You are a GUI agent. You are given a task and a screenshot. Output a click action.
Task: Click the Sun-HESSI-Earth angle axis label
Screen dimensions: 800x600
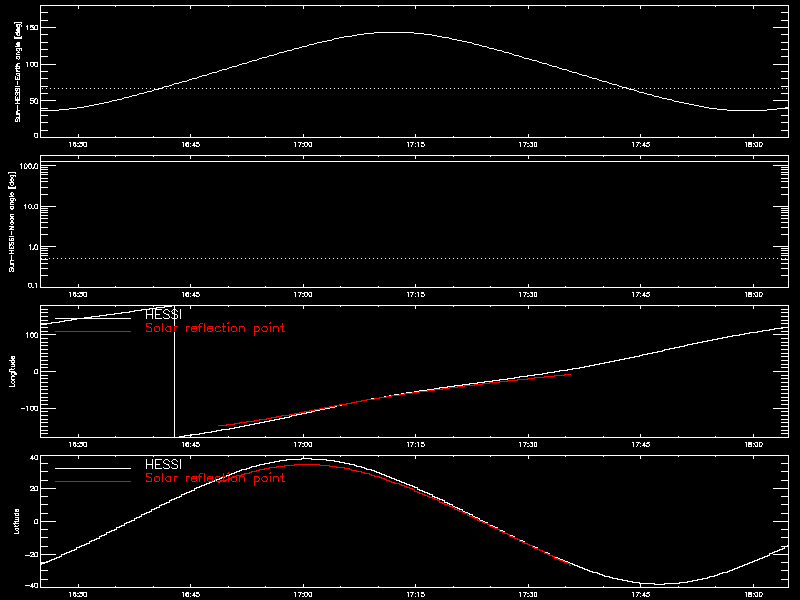coord(17,72)
